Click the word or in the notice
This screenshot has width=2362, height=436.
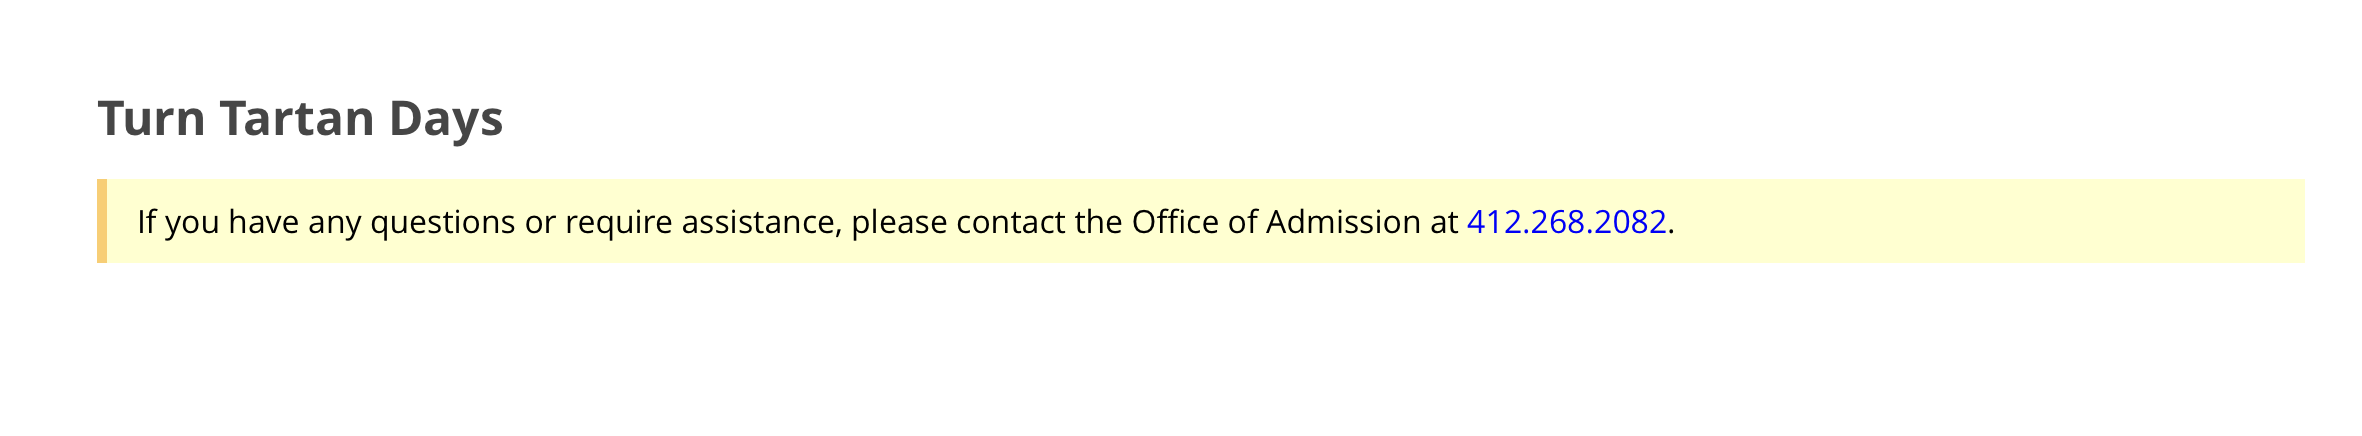point(540,224)
